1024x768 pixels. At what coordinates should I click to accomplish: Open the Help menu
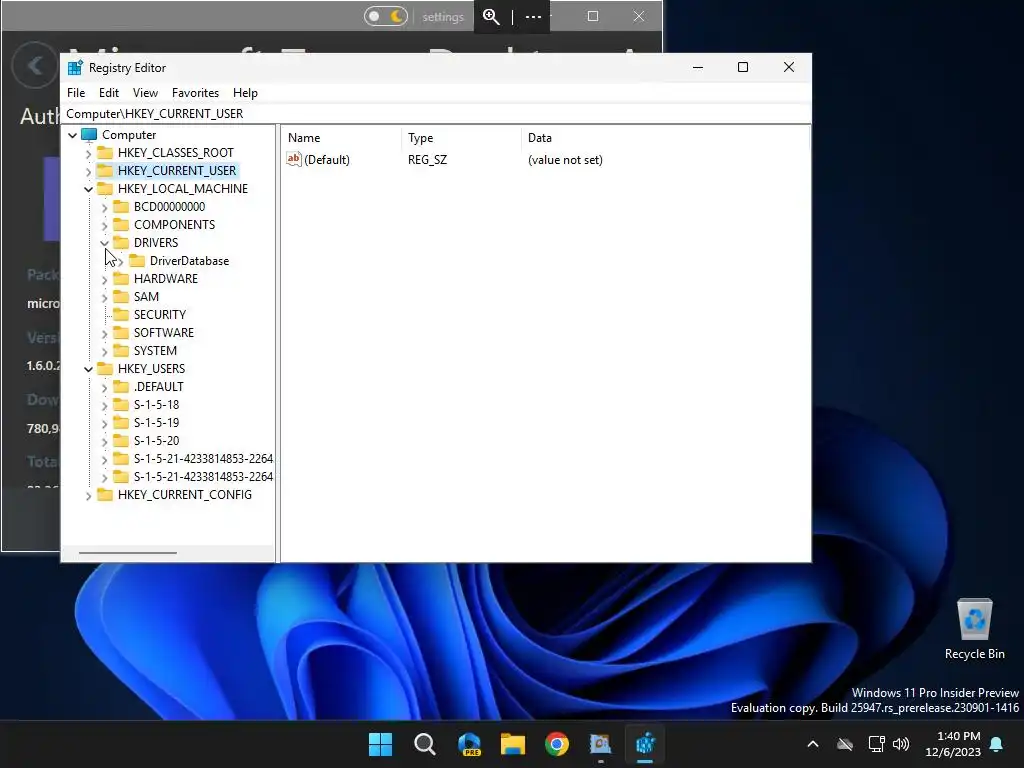coord(245,93)
